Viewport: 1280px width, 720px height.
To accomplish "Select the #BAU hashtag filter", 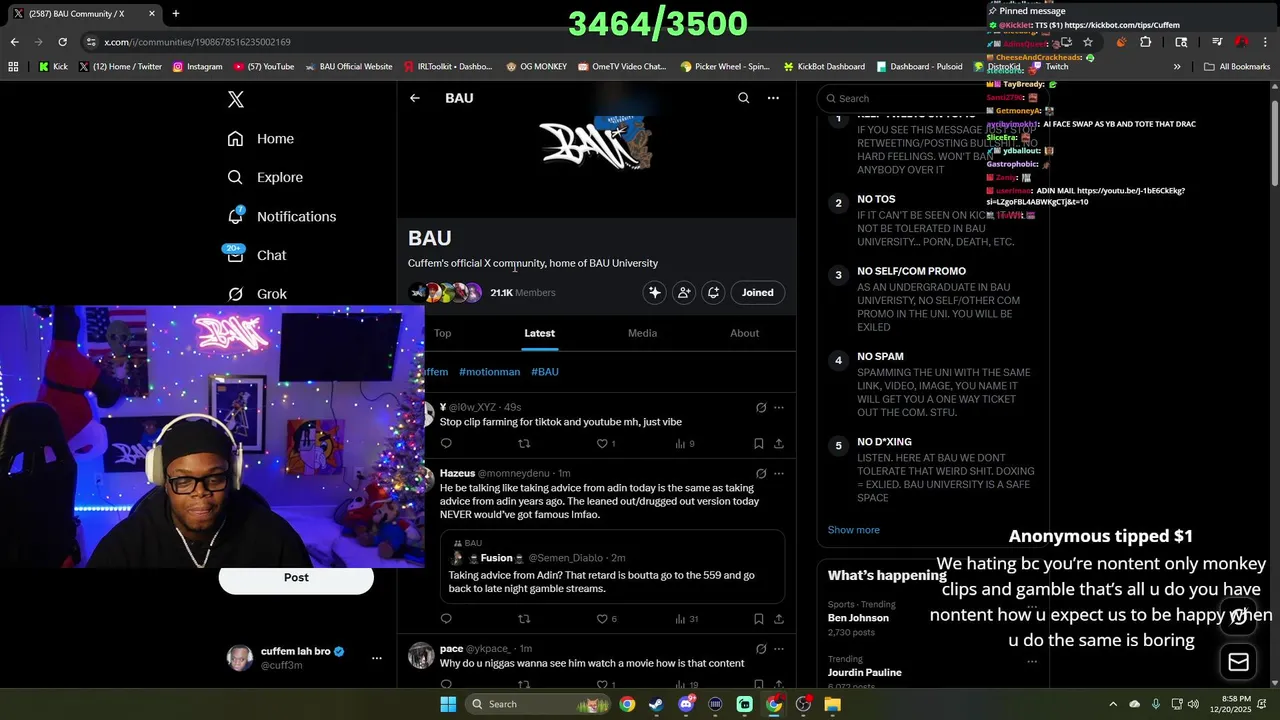I will (x=545, y=372).
